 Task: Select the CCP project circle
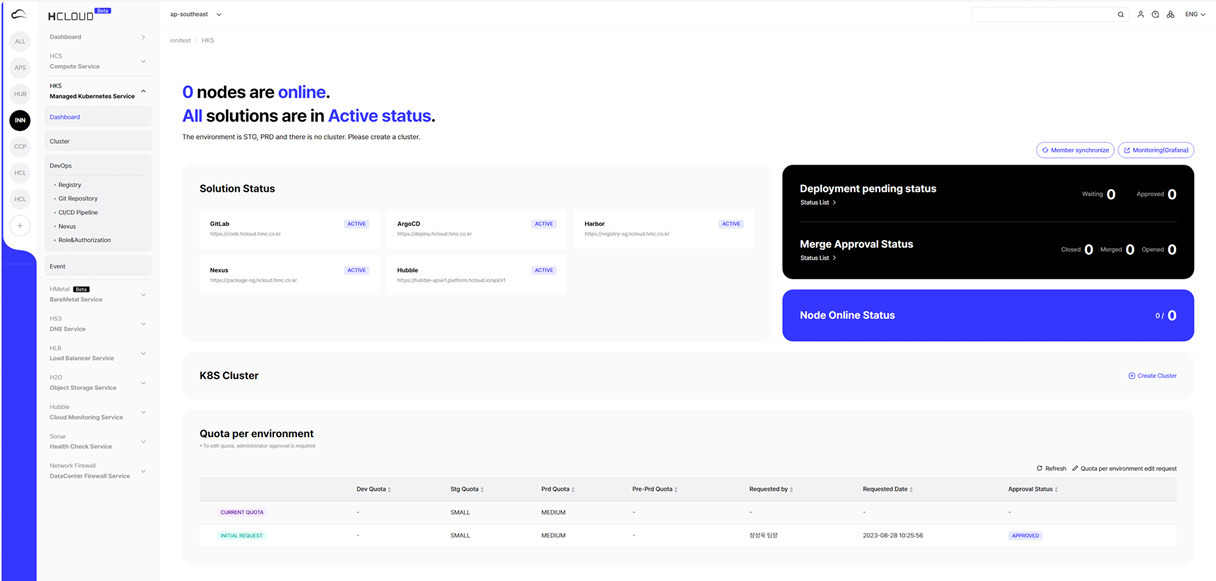coord(20,146)
